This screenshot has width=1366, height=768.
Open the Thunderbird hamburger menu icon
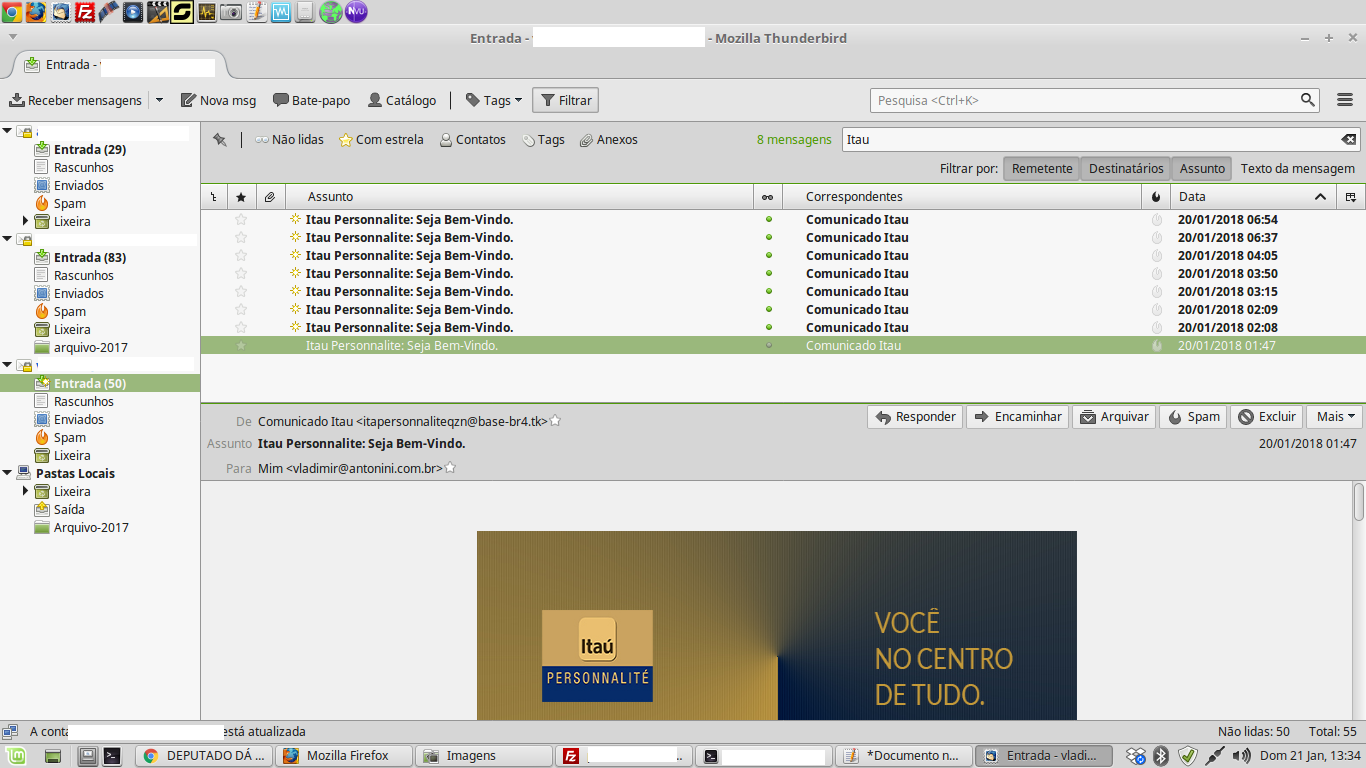pyautogui.click(x=1345, y=99)
